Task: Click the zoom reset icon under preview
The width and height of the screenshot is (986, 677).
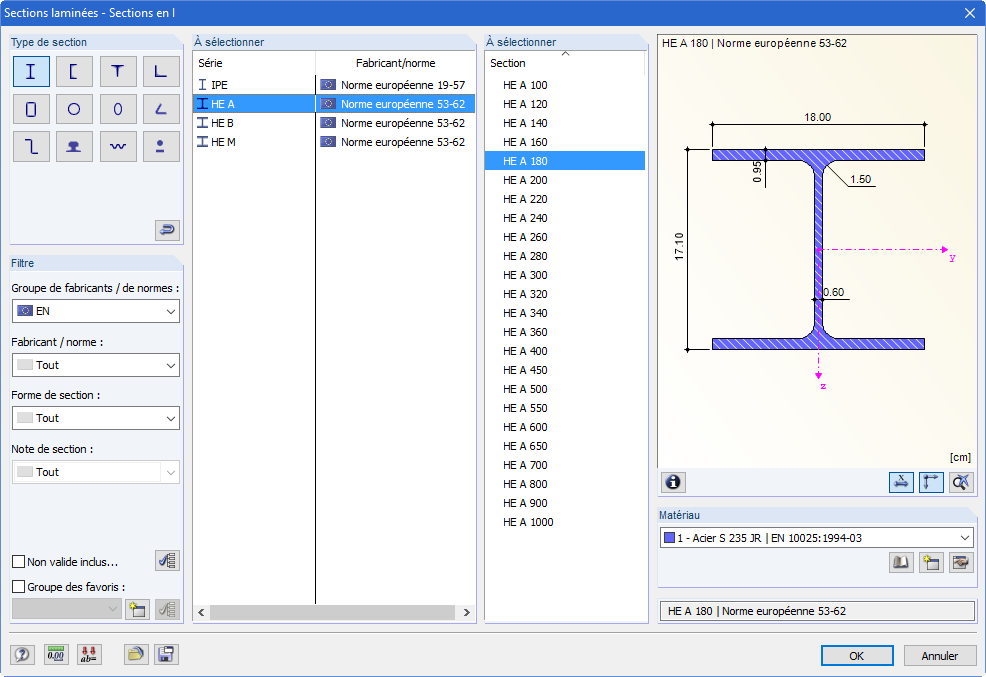Action: 961,482
